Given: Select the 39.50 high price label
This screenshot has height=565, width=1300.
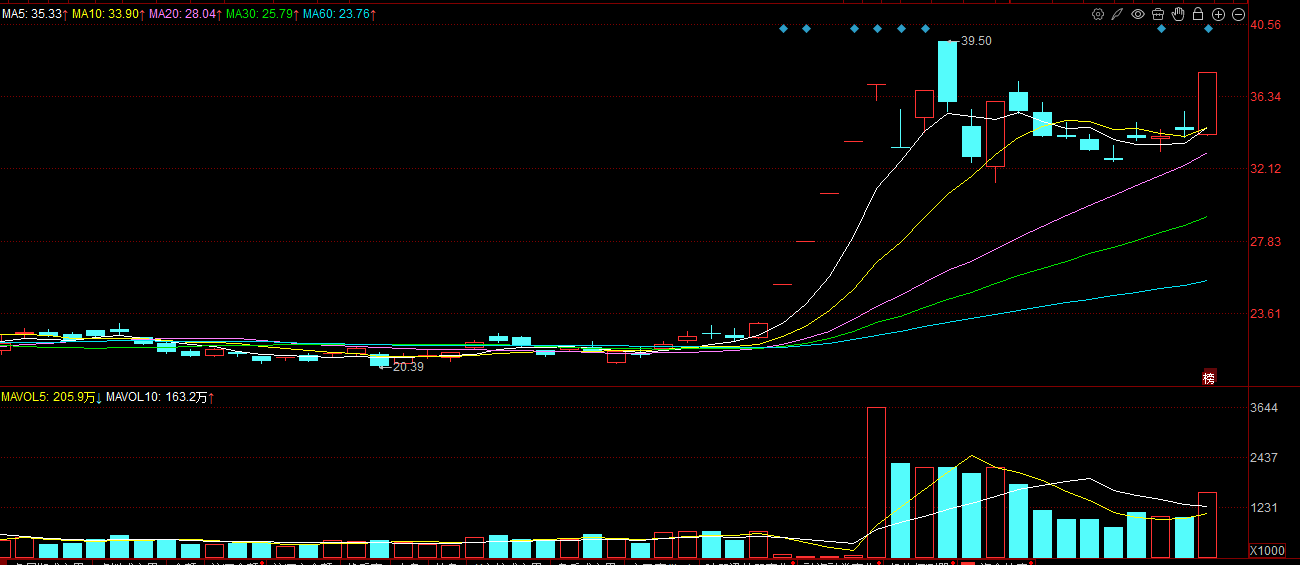Looking at the screenshot, I should pos(976,41).
